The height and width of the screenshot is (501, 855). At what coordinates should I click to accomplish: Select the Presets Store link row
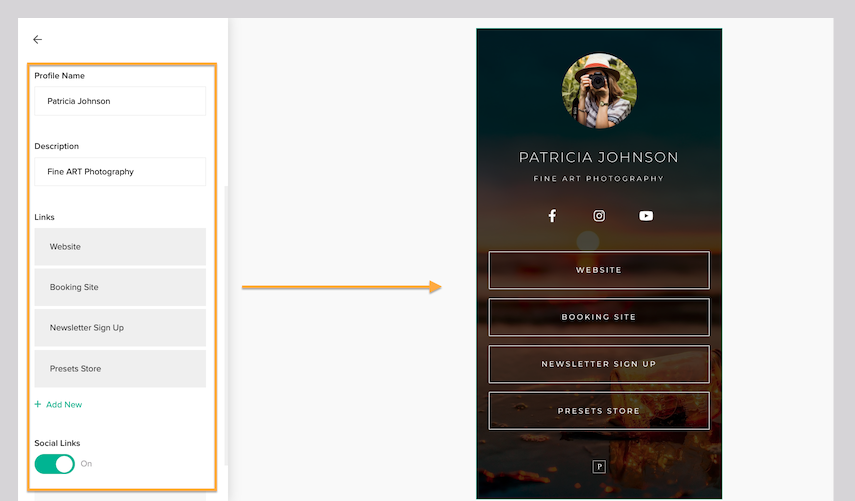(120, 369)
